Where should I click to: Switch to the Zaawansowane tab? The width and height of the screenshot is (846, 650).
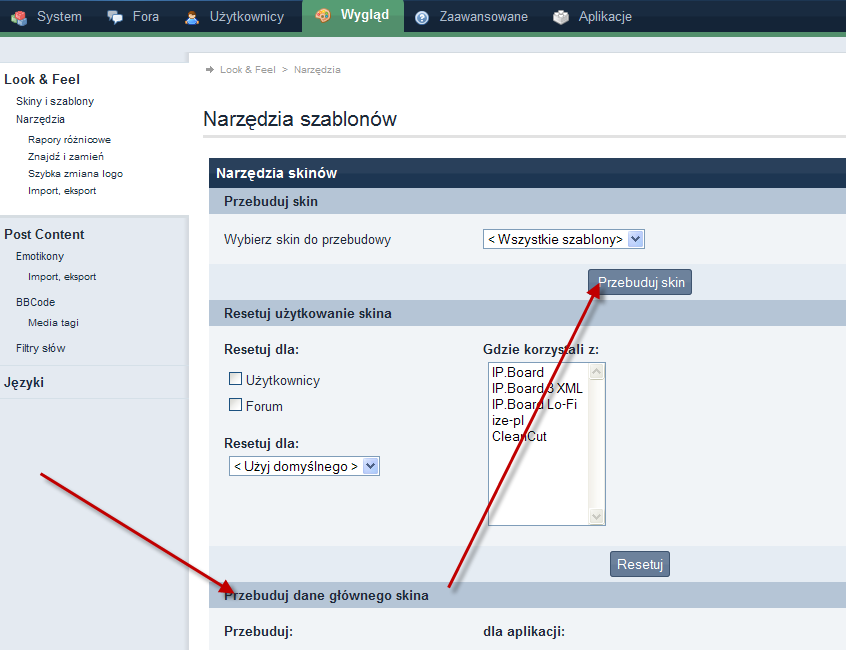pos(483,17)
